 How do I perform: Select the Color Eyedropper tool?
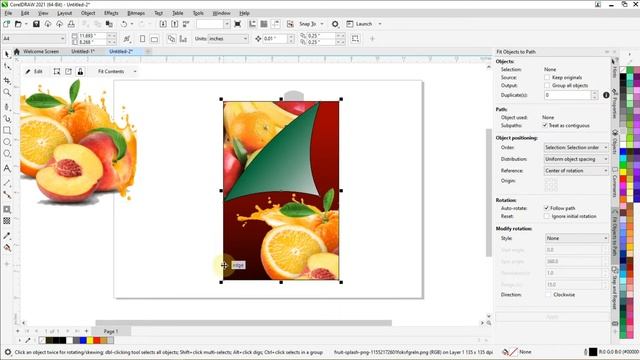tap(7, 236)
